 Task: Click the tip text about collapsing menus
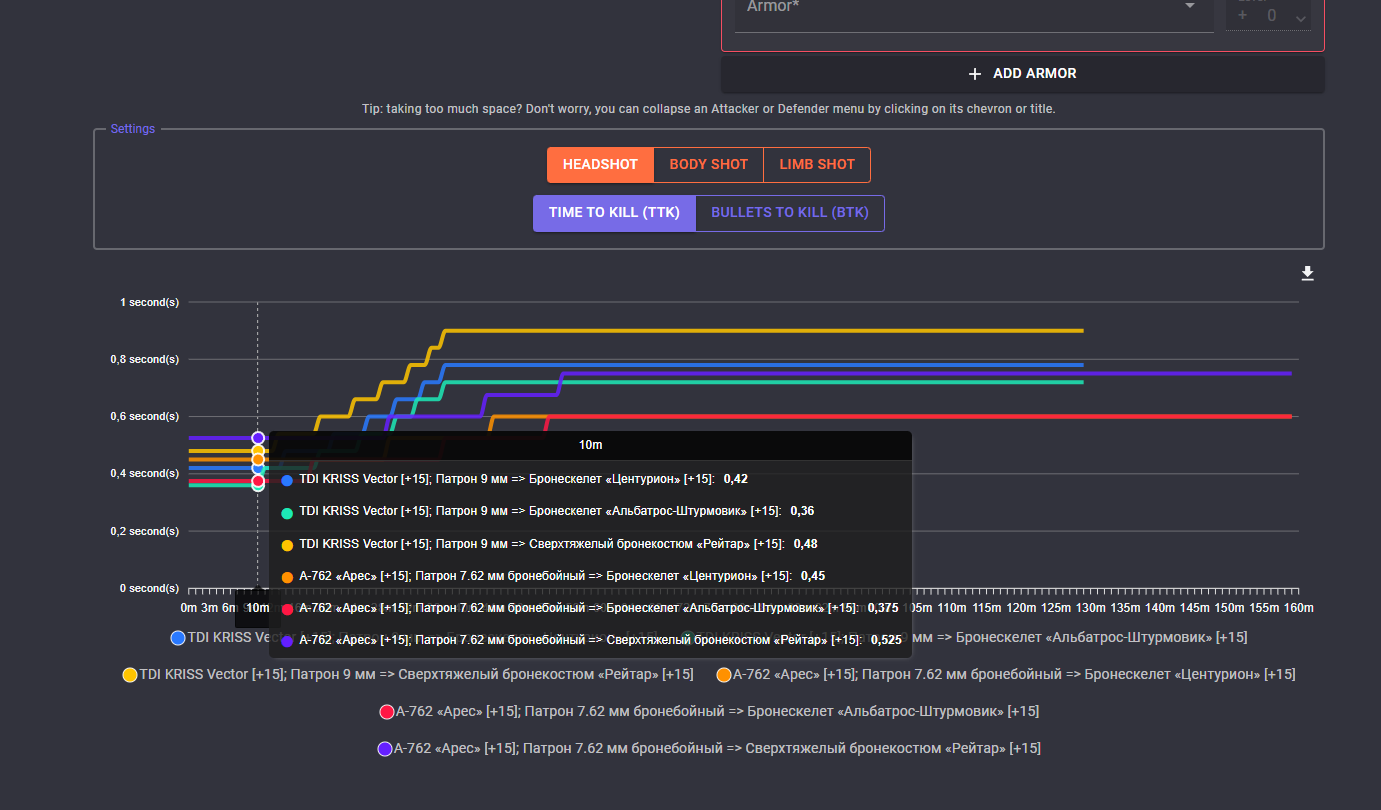(x=708, y=109)
